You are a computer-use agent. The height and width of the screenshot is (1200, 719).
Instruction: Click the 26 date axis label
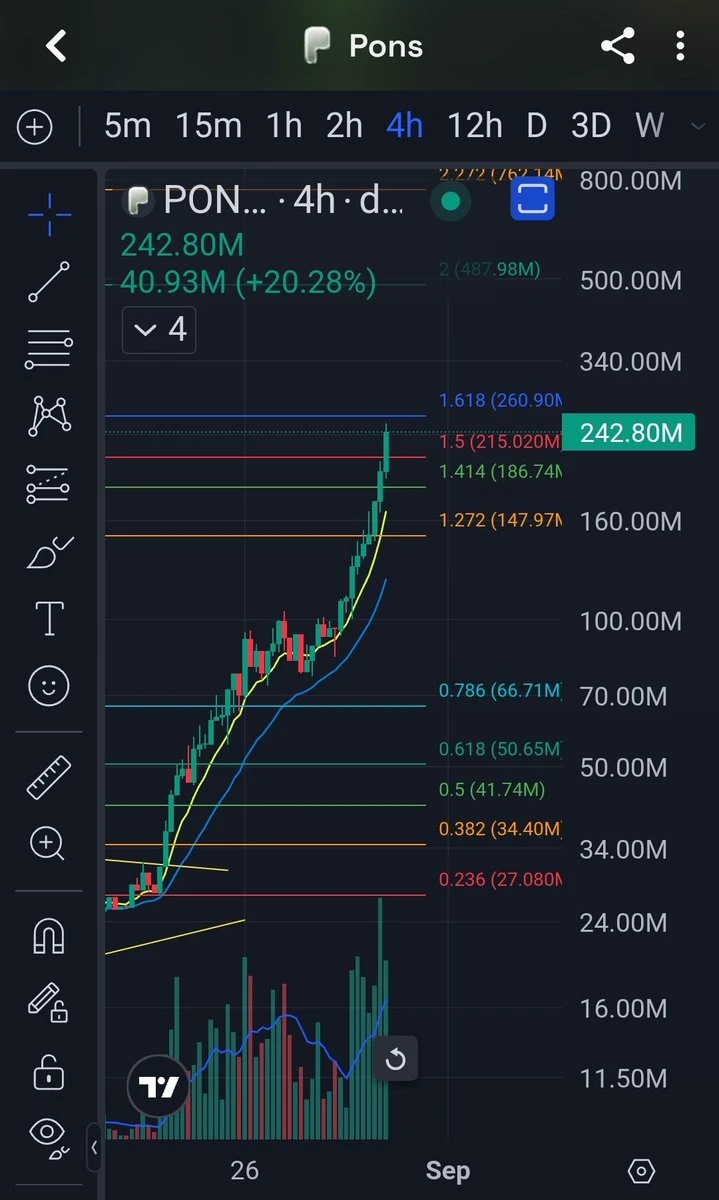coord(244,1170)
